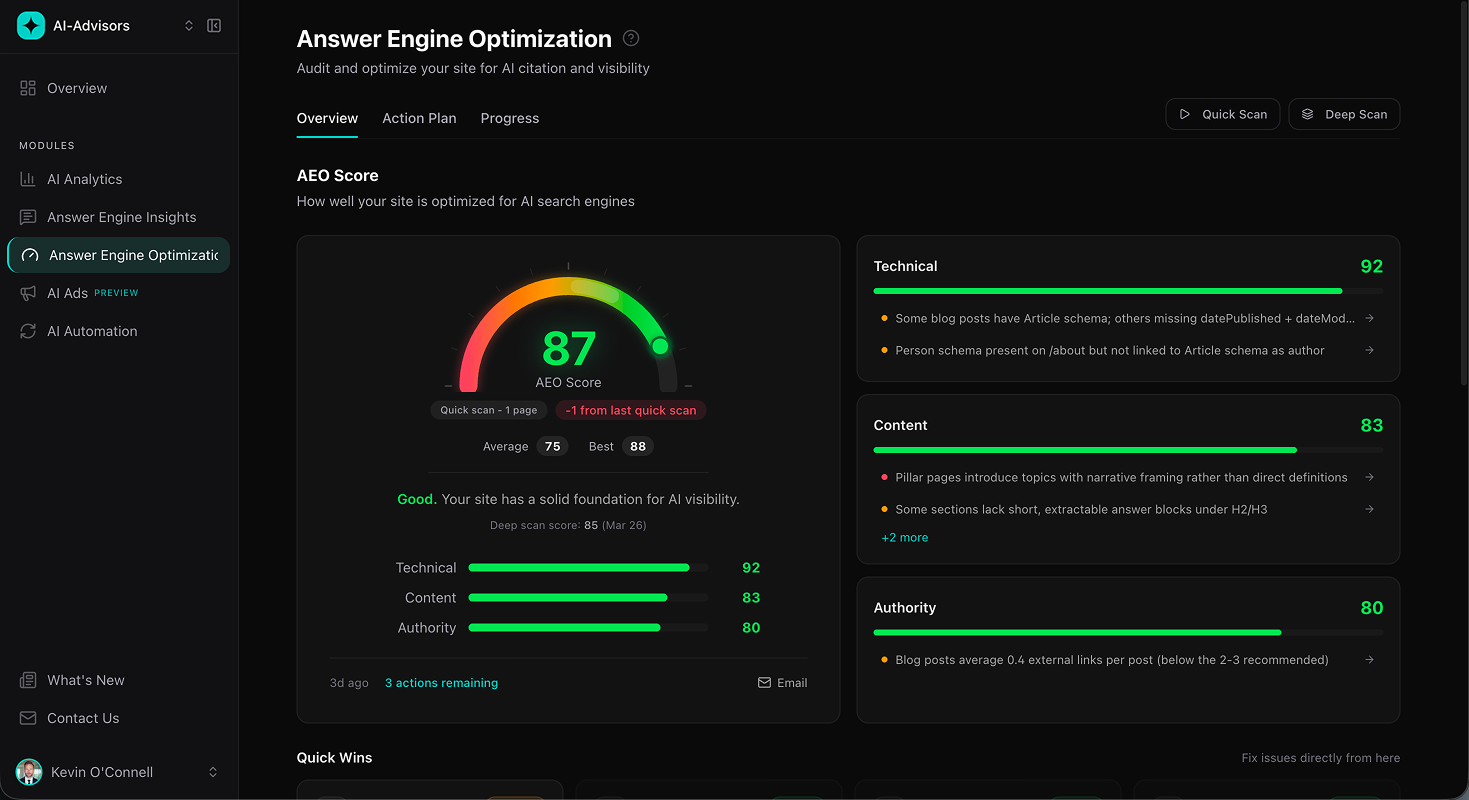Click the Quick scan - 1 page badge
The width and height of the screenshot is (1469, 800).
[489, 410]
